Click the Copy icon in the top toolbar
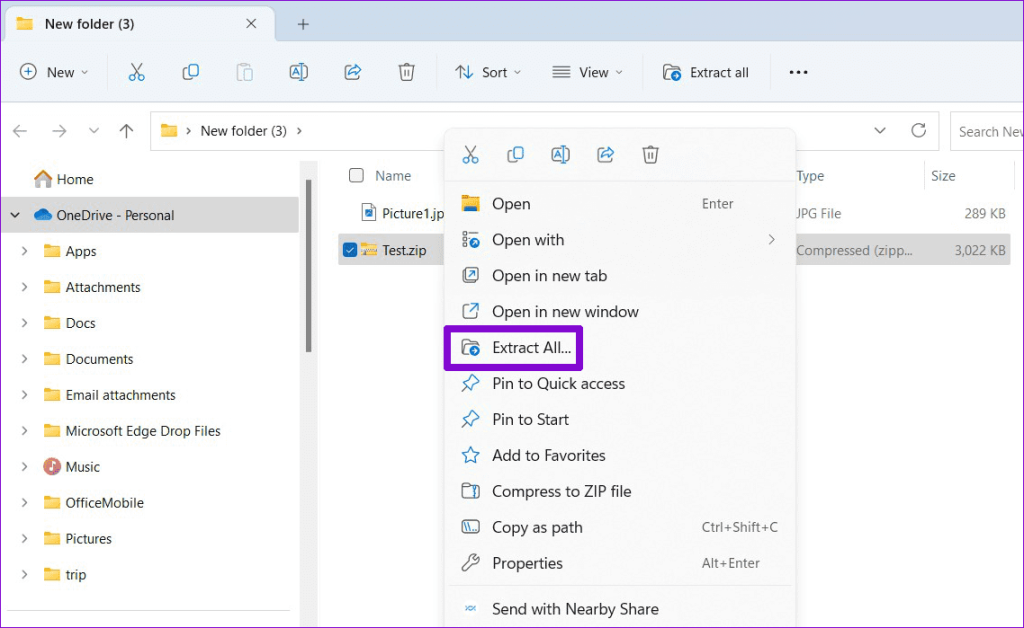Viewport: 1024px width, 628px height. point(191,72)
